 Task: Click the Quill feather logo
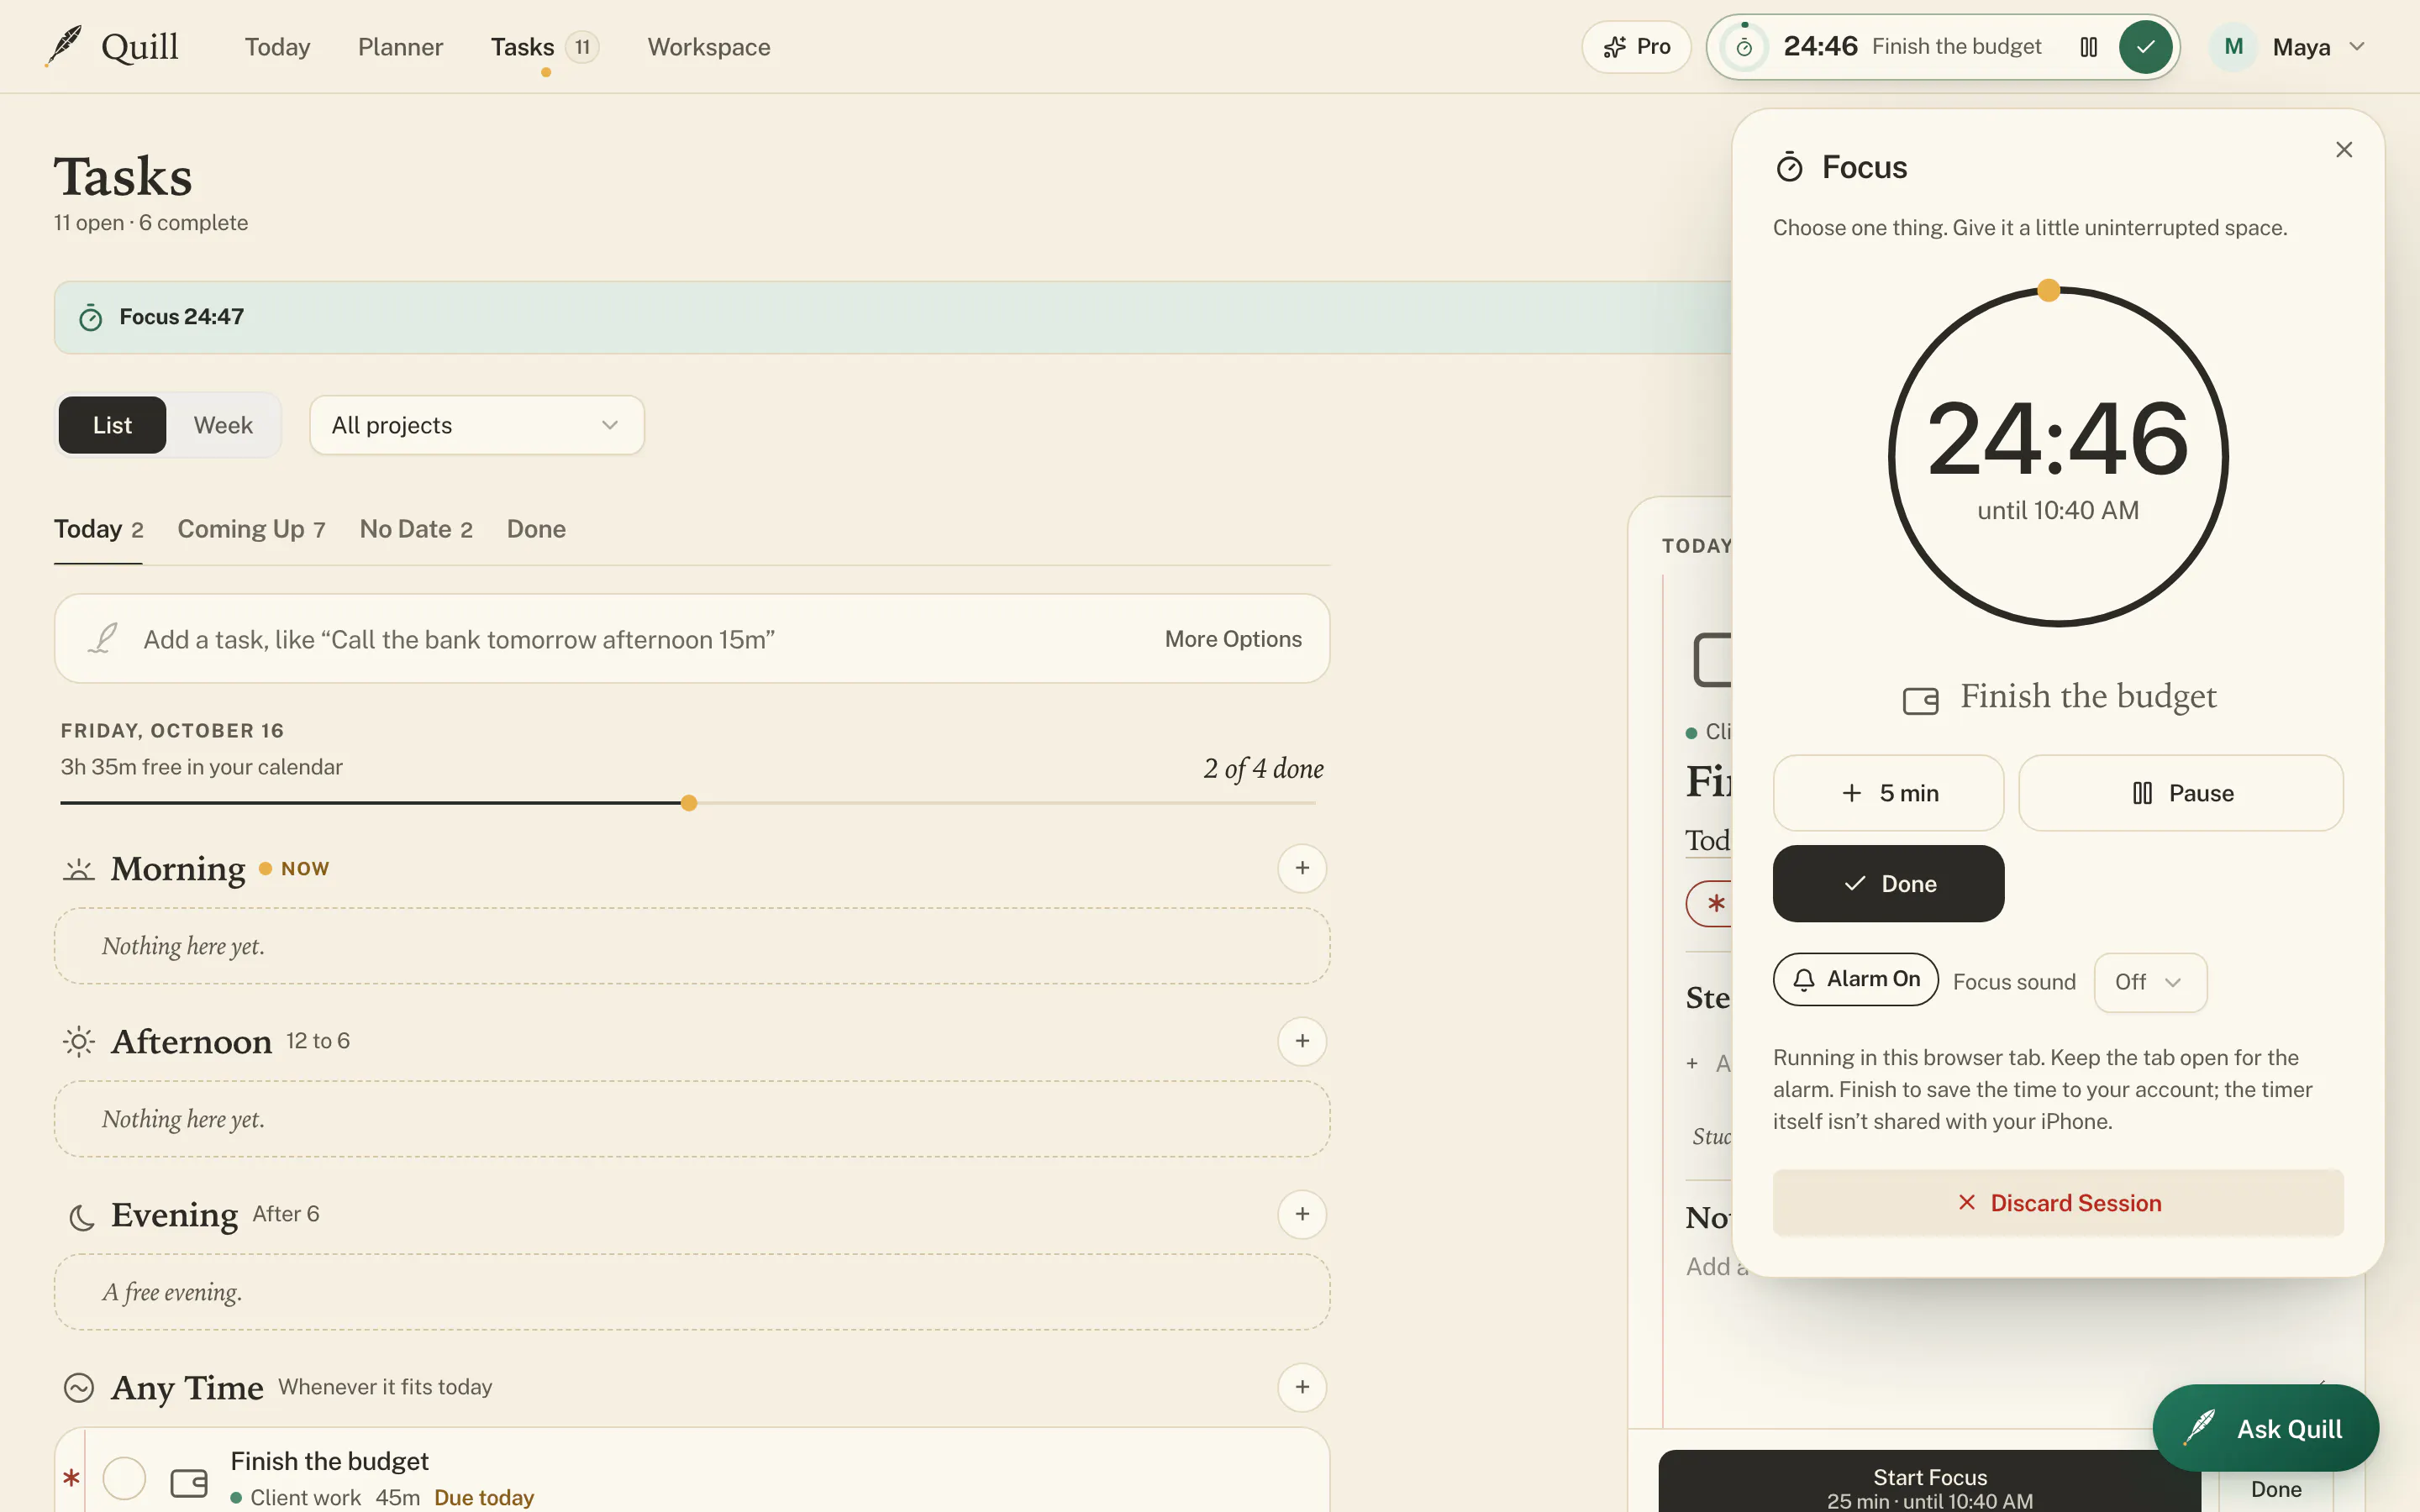tap(64, 46)
